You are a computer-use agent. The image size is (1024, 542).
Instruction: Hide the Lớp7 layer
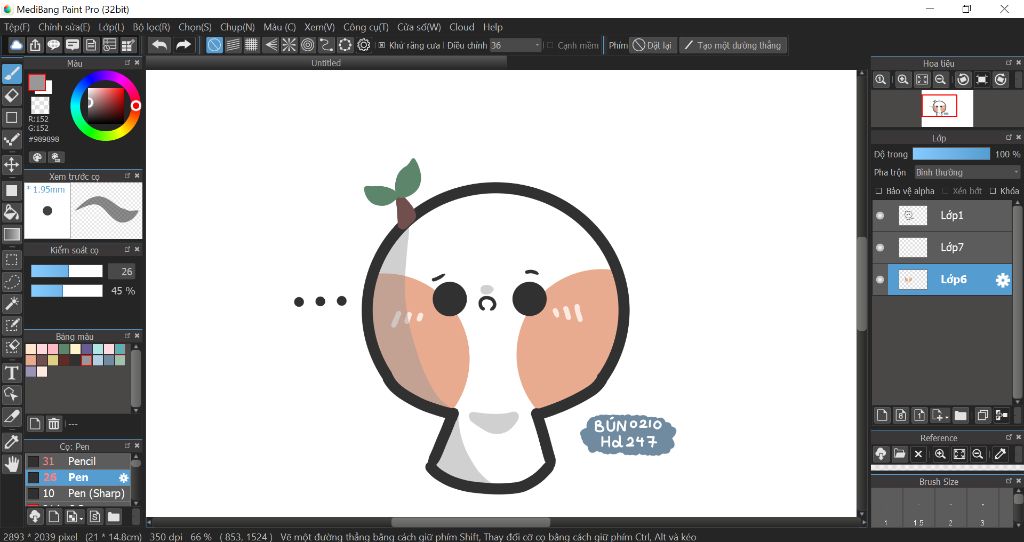[x=880, y=247]
